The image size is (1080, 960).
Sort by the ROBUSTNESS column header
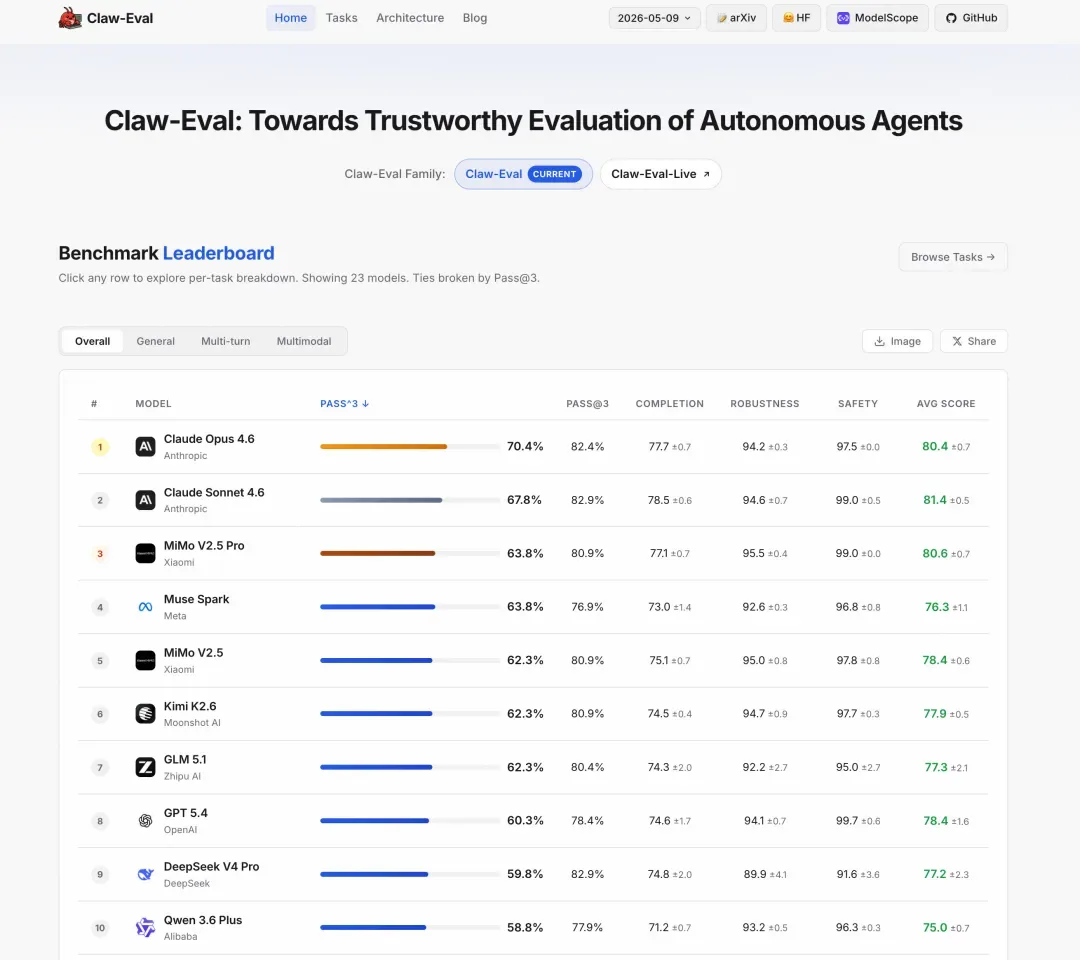(x=765, y=404)
